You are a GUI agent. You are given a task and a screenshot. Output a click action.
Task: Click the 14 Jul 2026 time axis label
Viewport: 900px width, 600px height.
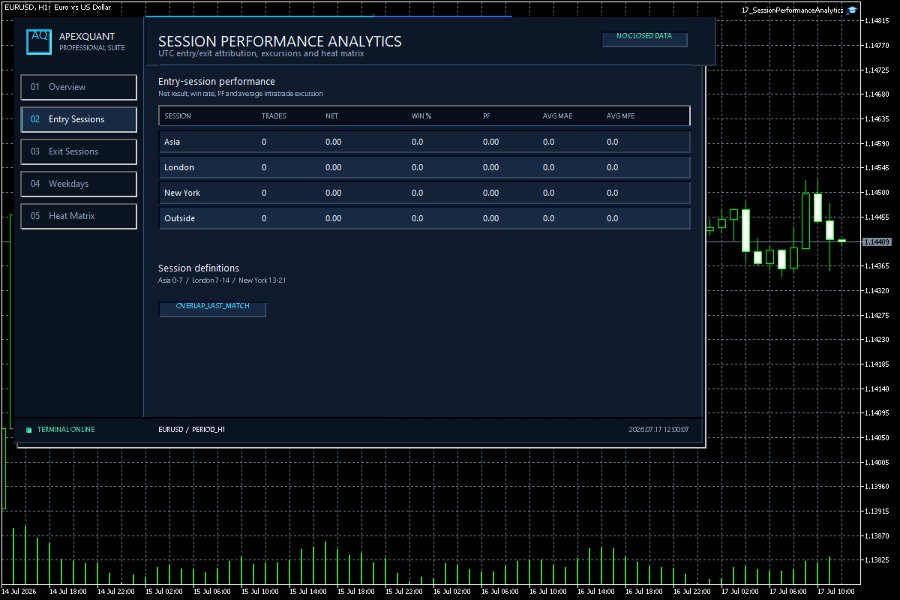[x=19, y=591]
